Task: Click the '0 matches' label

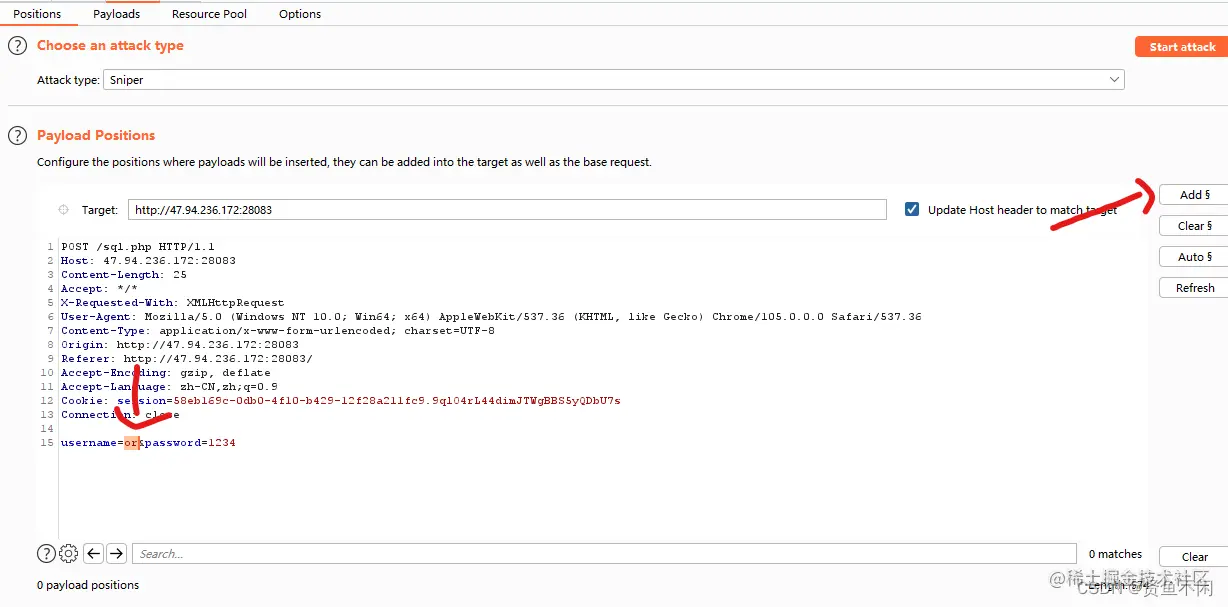Action: (x=1115, y=554)
